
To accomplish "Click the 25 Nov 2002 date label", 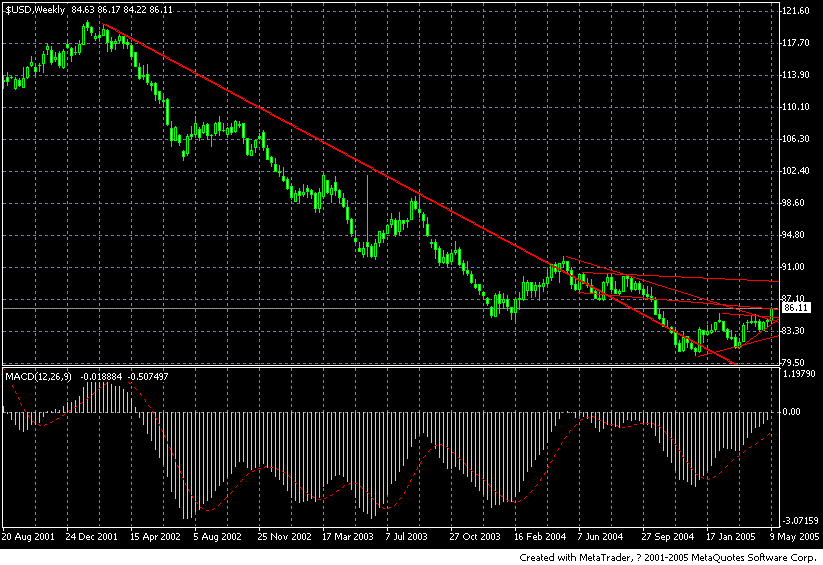I will pyautogui.click(x=284, y=537).
